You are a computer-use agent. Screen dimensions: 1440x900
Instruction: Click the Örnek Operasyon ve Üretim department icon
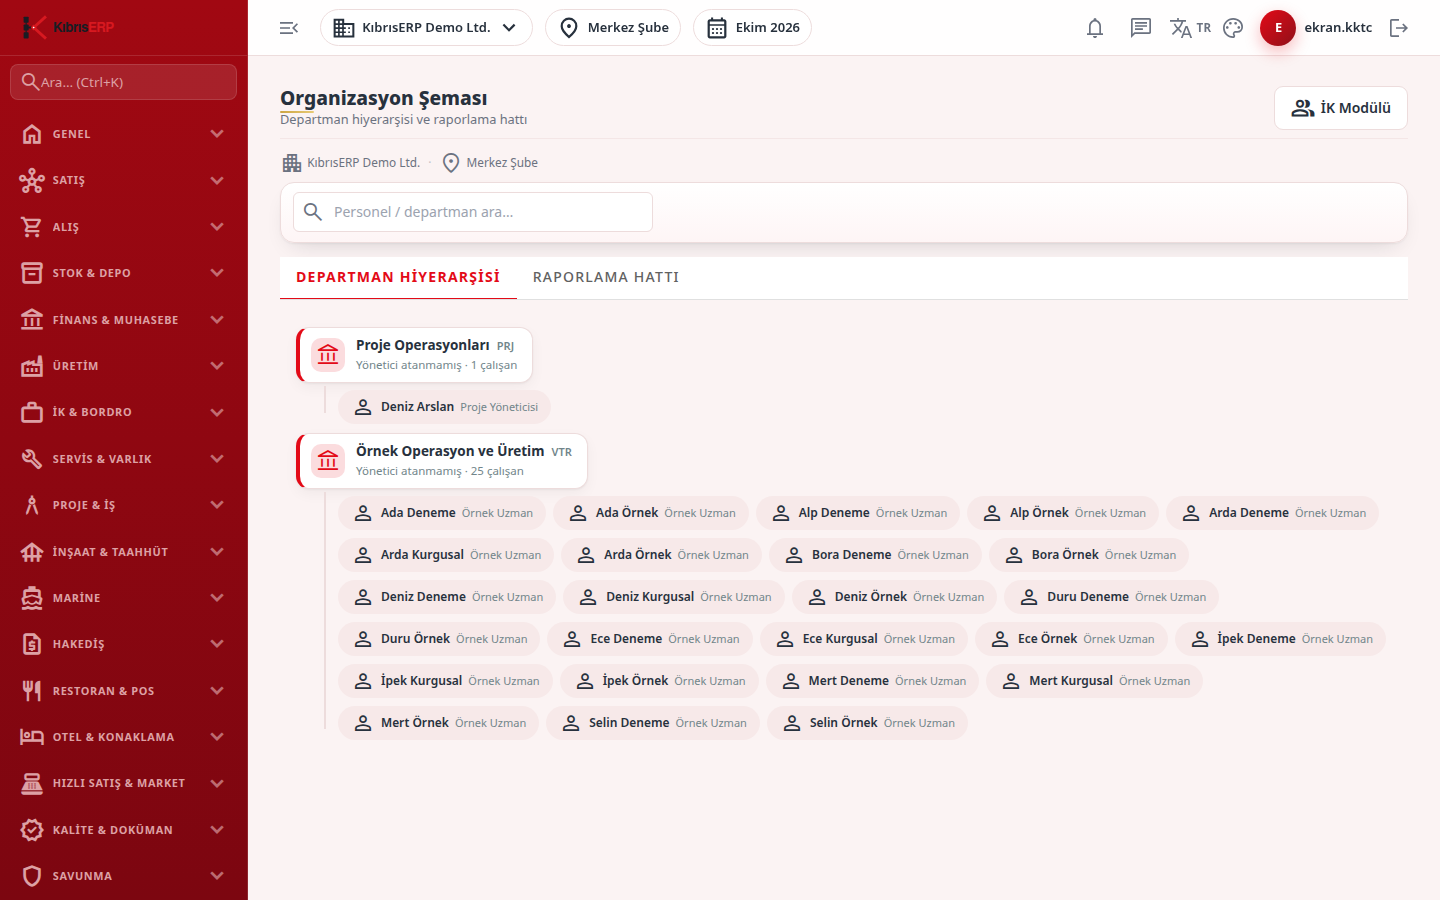(328, 461)
